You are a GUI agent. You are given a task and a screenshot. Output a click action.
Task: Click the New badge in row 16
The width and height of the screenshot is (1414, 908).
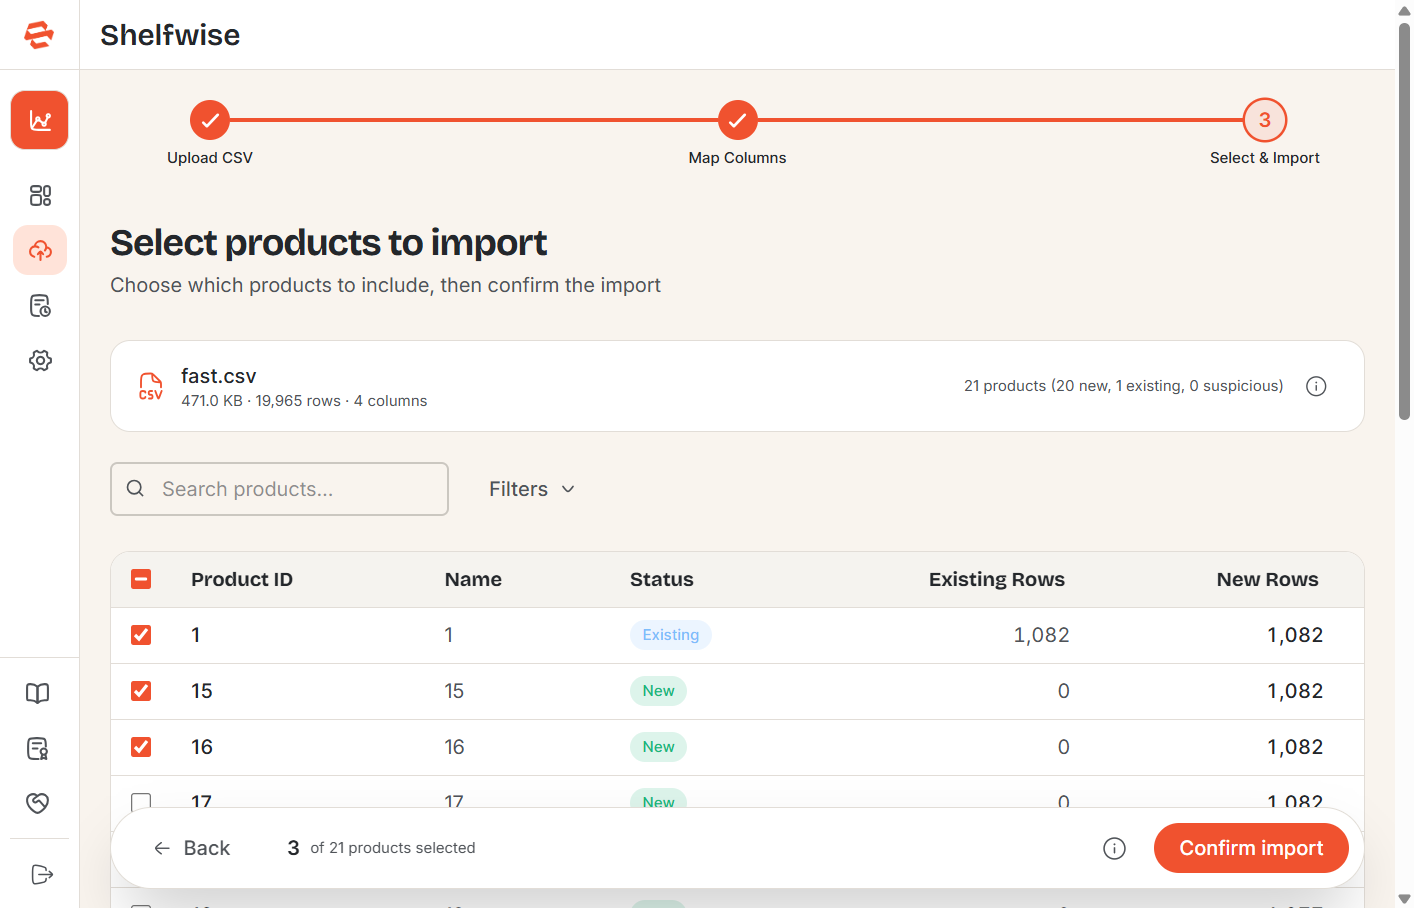pos(658,747)
